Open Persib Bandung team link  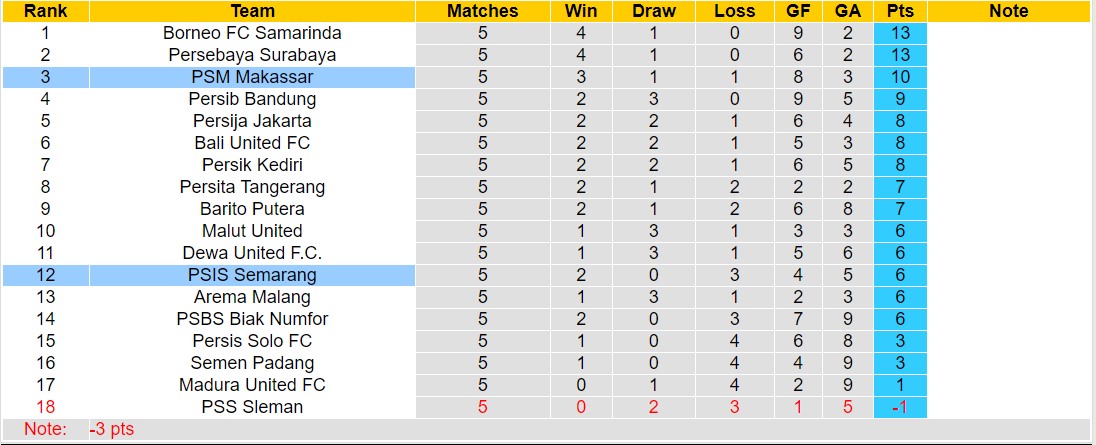252,99
